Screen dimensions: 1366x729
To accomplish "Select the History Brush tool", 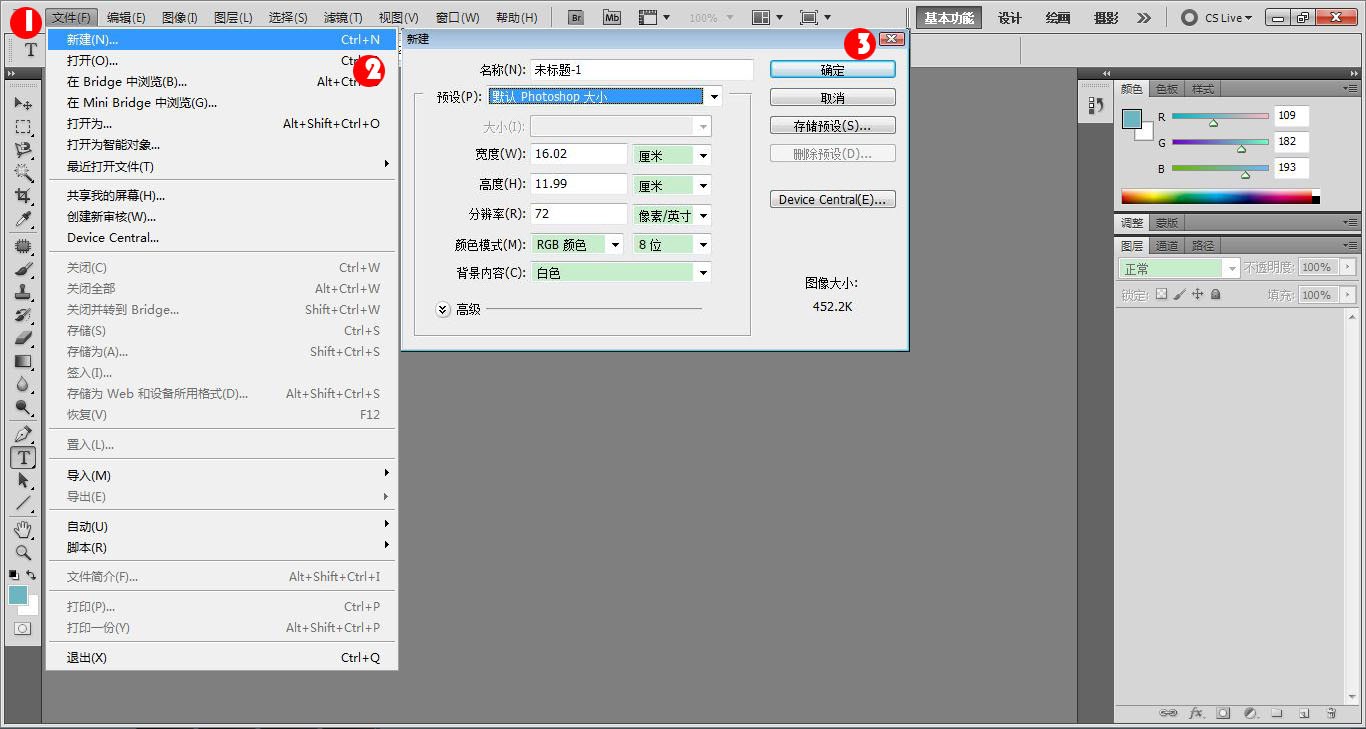I will (x=23, y=315).
